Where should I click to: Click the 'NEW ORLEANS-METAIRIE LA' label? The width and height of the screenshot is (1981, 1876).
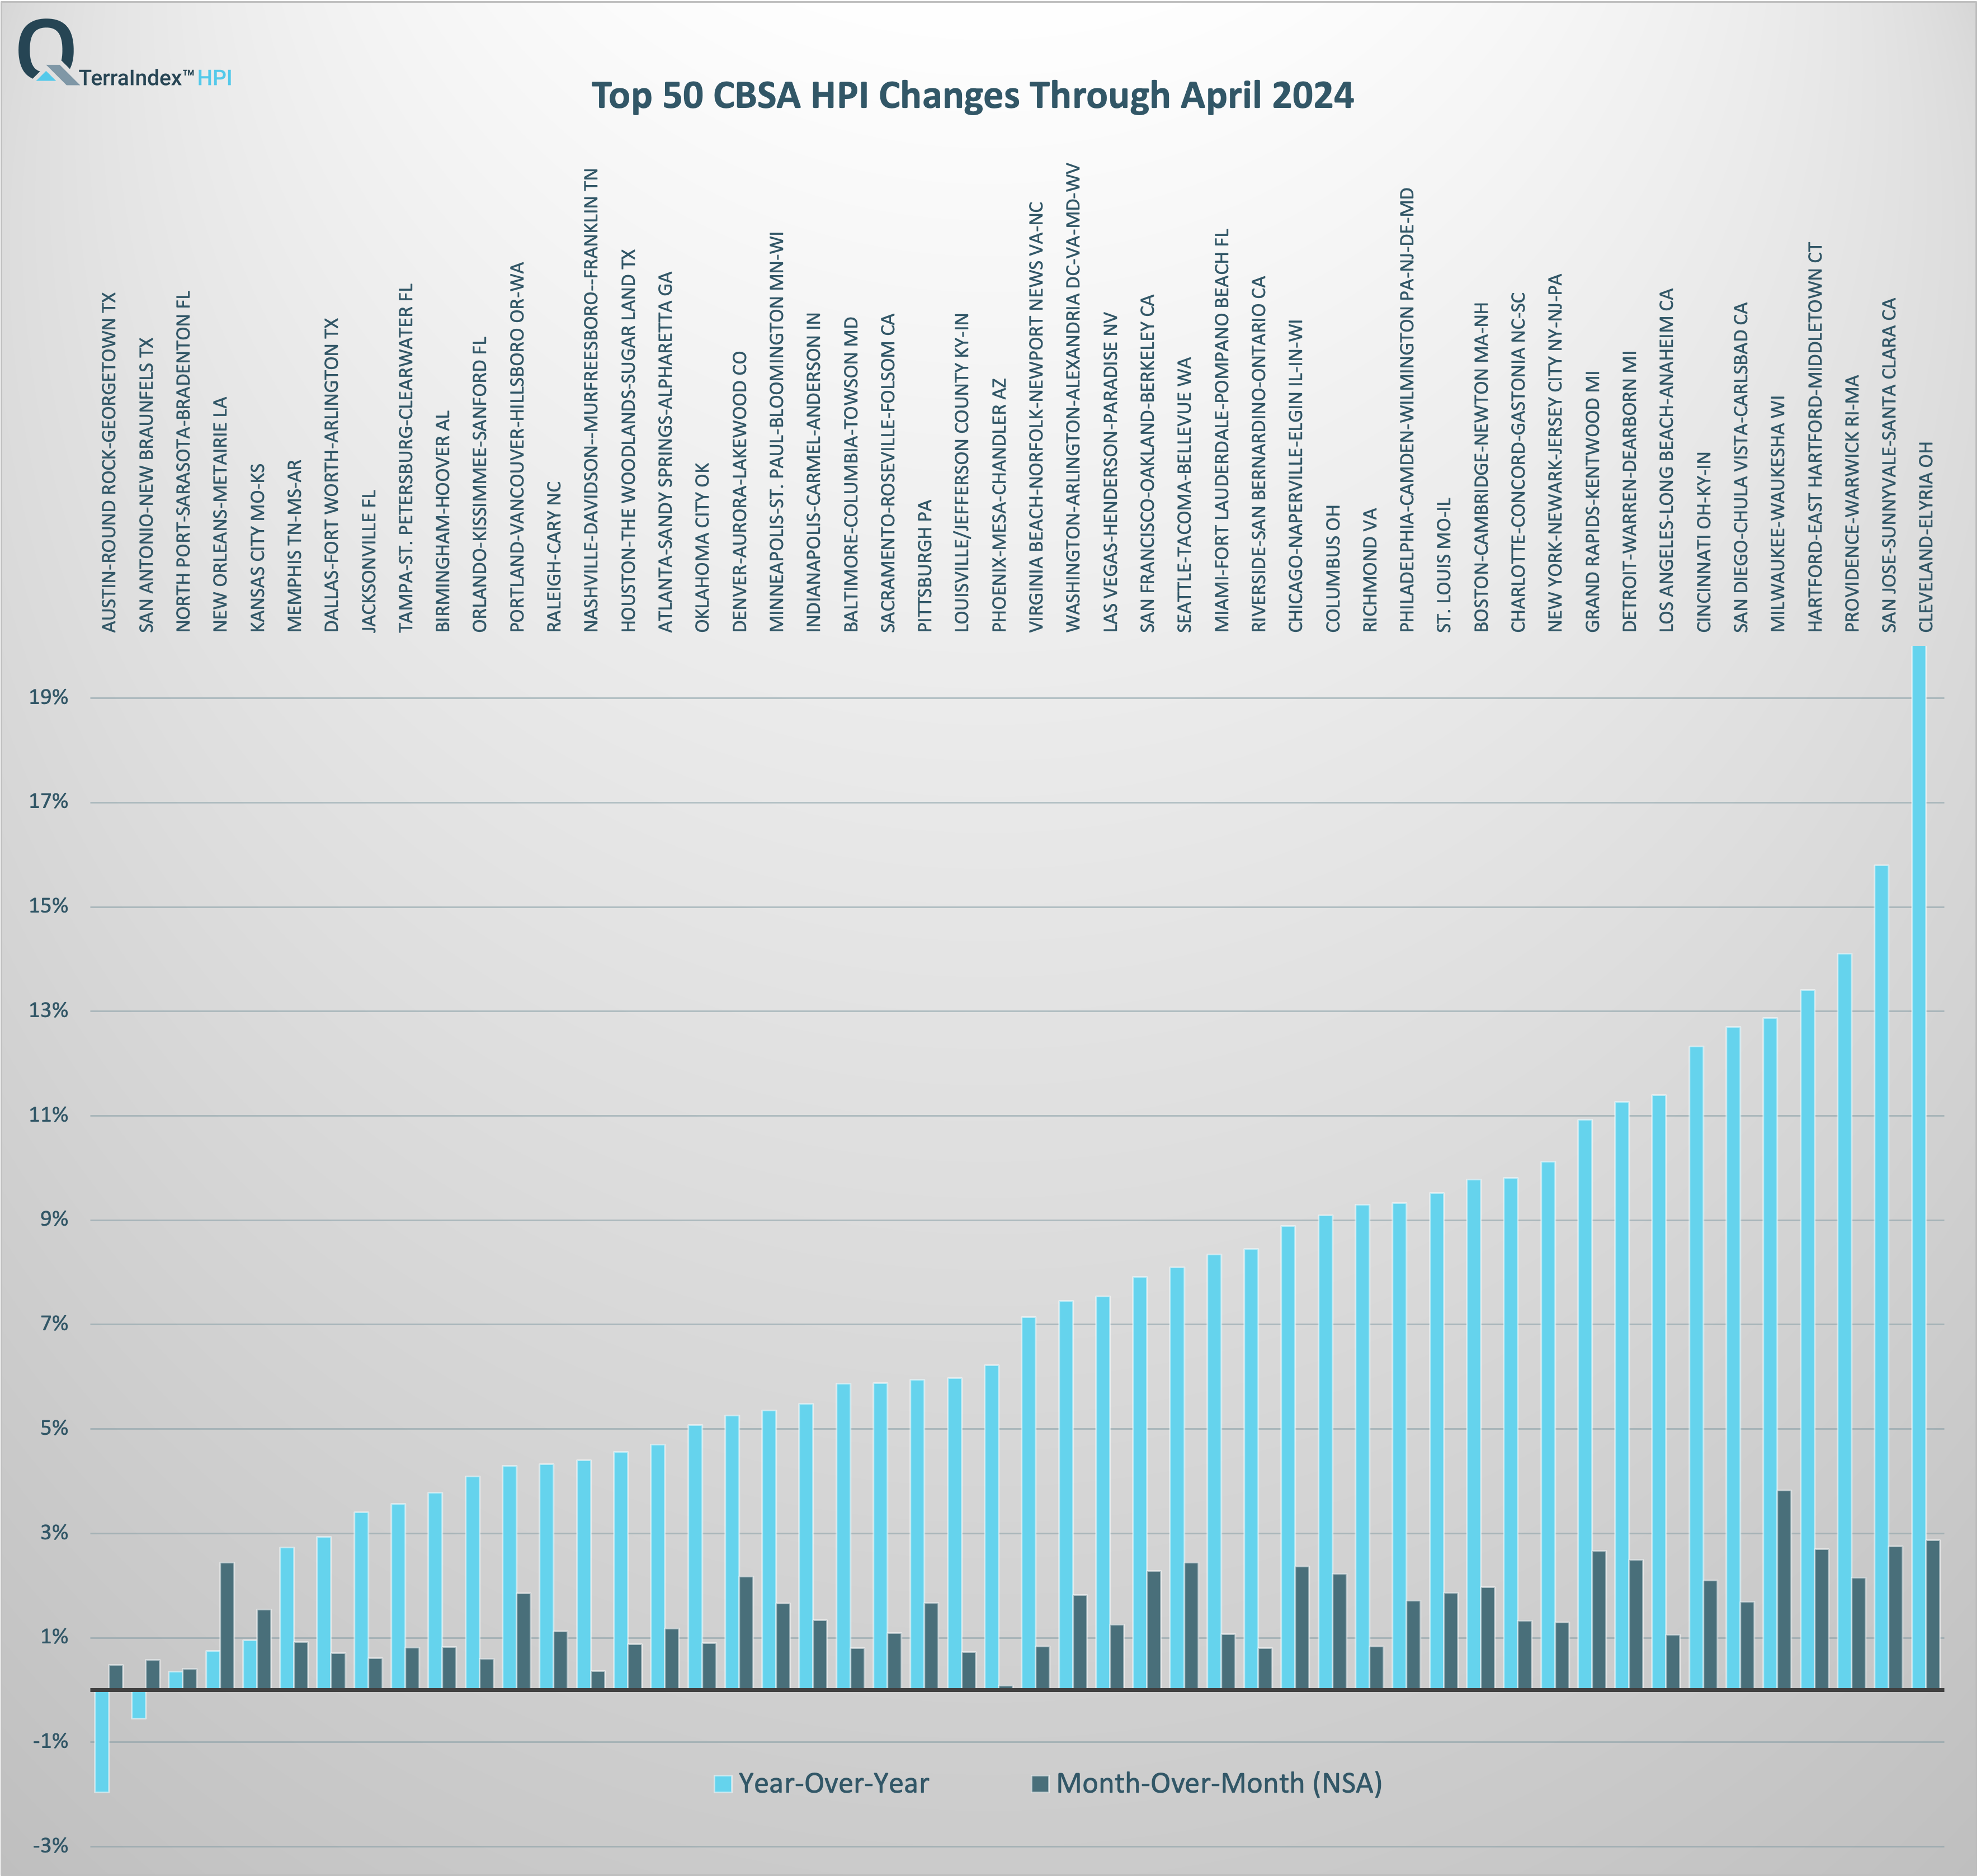(x=220, y=515)
